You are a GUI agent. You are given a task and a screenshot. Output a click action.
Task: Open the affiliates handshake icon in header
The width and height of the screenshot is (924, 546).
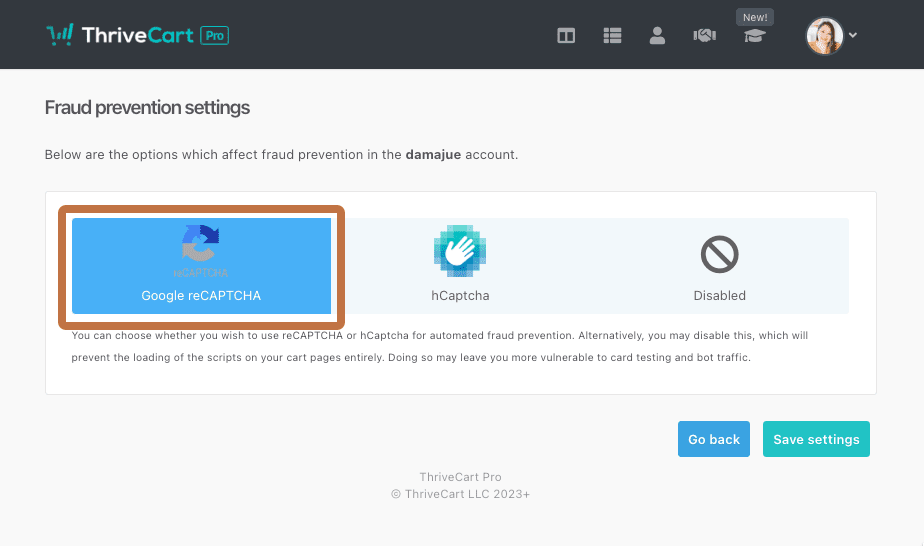pyautogui.click(x=705, y=36)
